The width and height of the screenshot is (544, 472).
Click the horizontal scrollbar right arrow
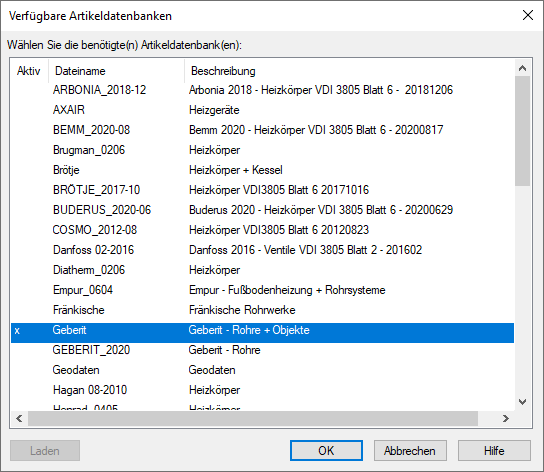506,419
